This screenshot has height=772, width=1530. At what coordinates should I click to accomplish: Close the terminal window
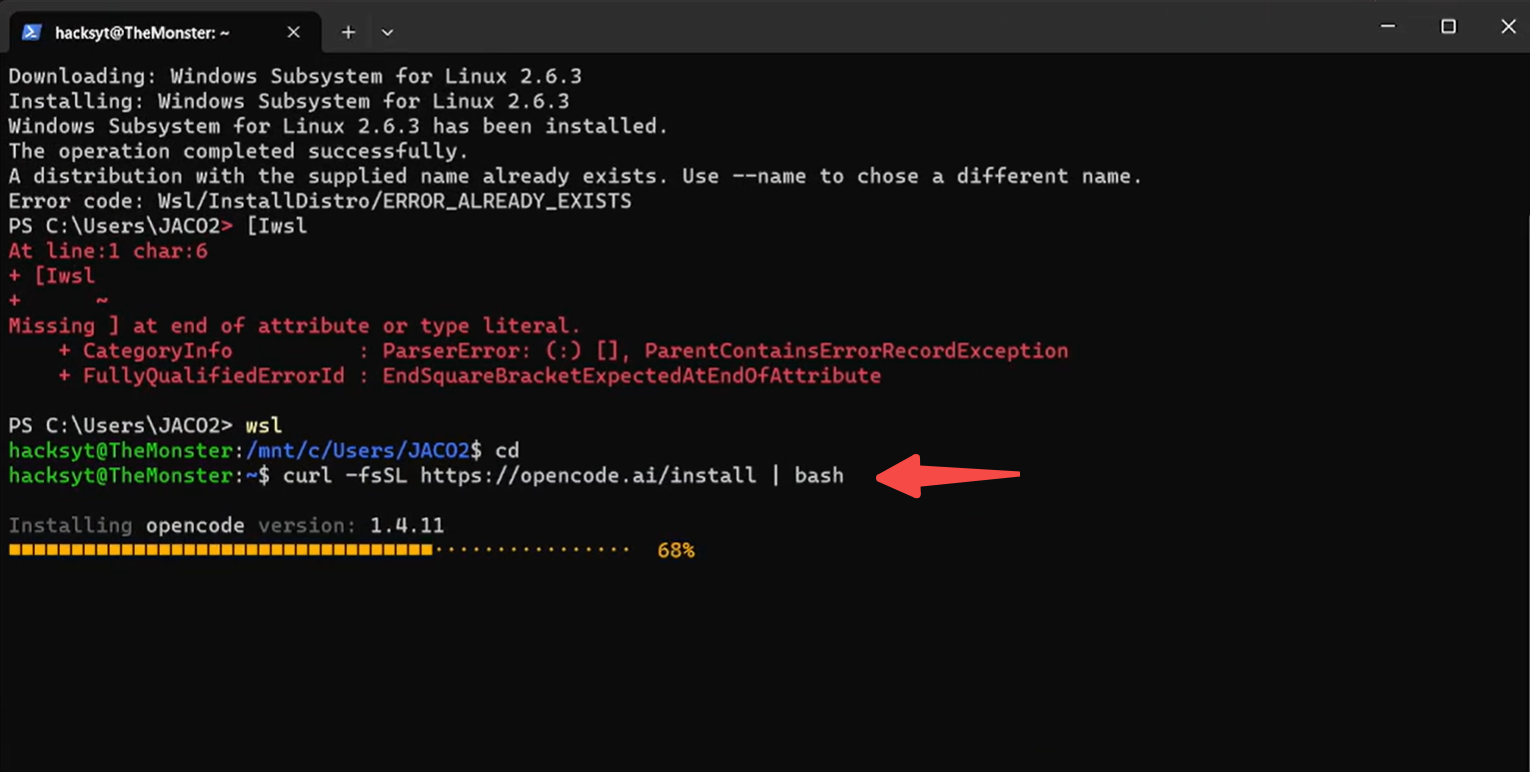coord(1508,27)
